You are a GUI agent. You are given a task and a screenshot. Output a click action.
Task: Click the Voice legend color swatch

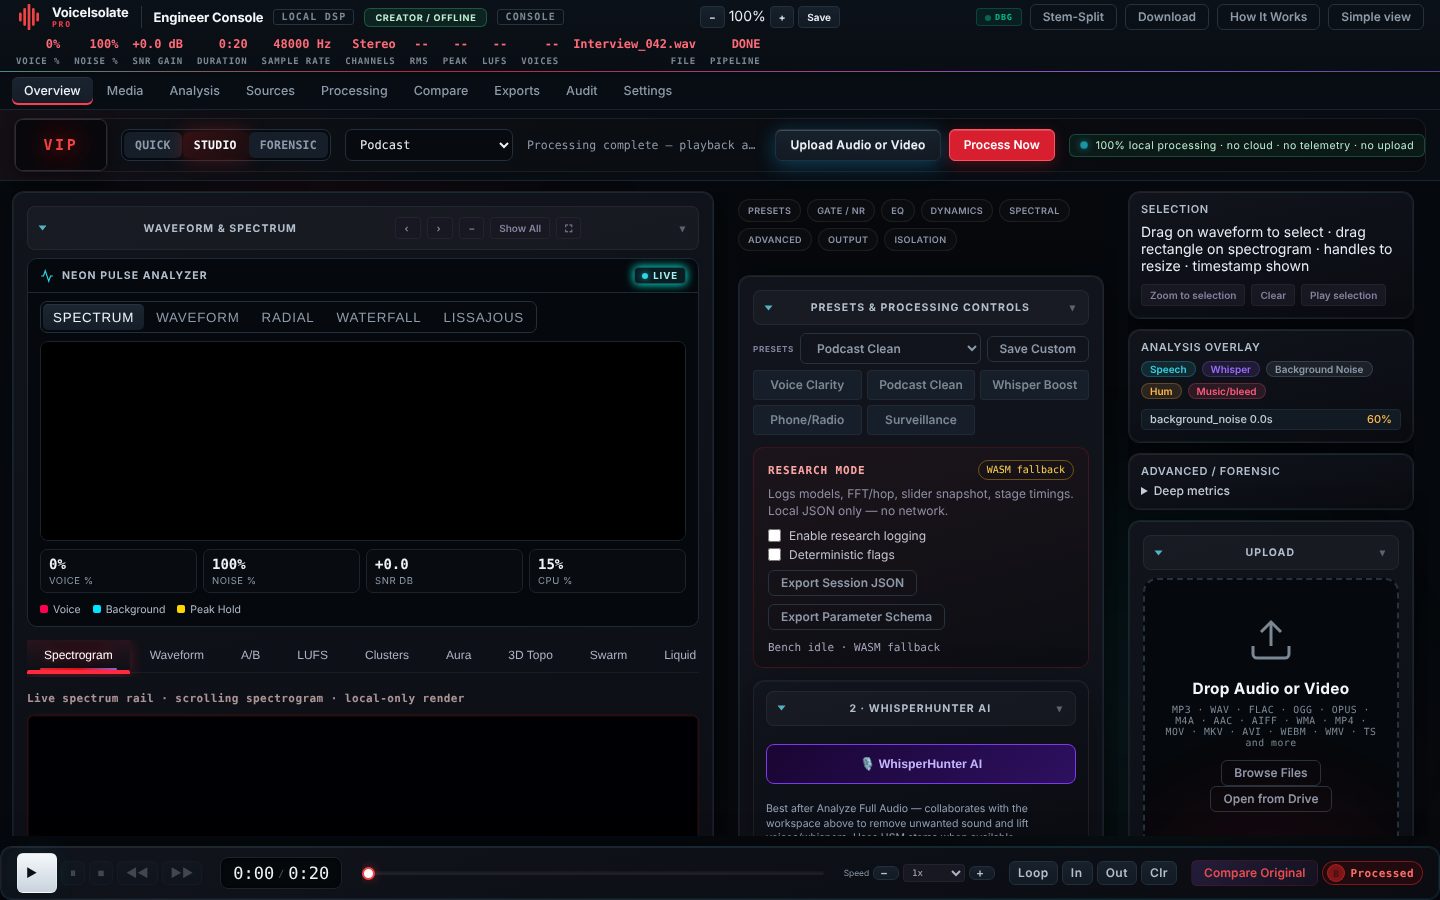click(44, 609)
